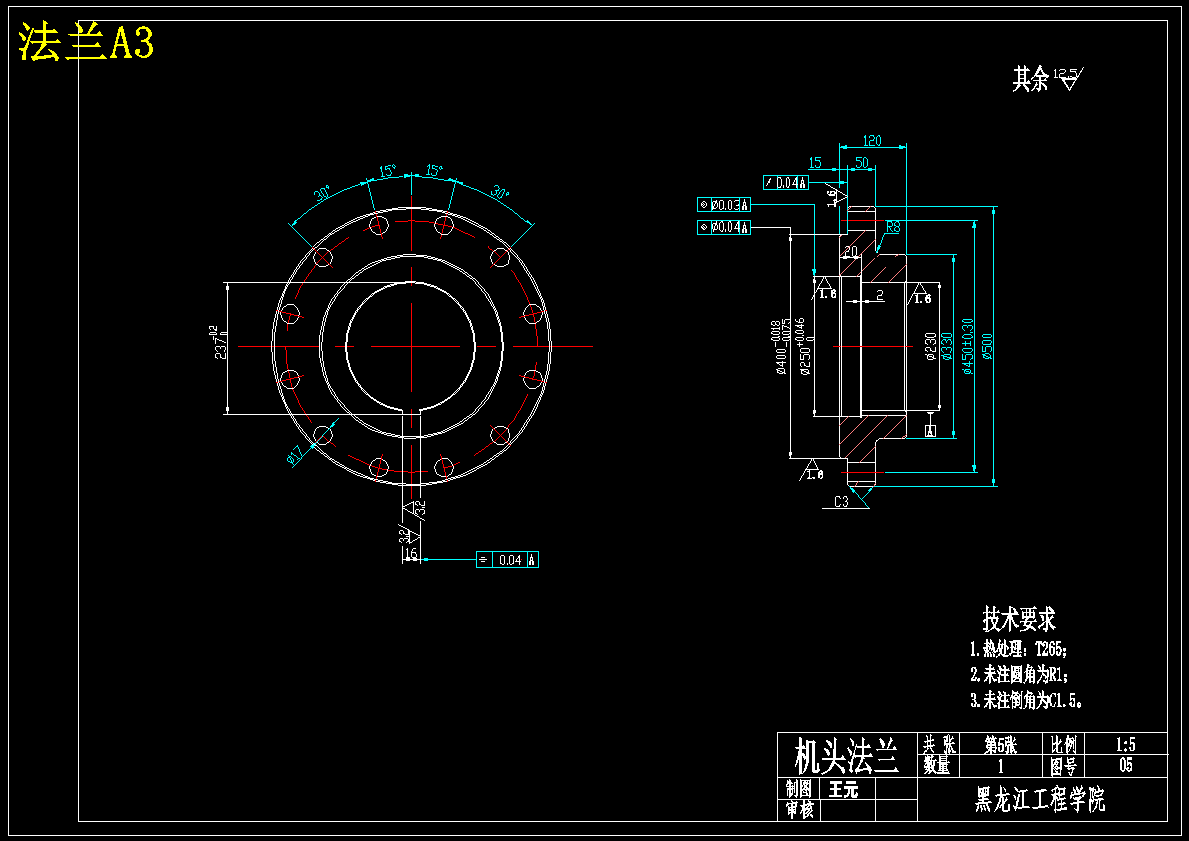Click the 机头法兰 part name in title block
The width and height of the screenshot is (1189, 841).
tap(847, 755)
